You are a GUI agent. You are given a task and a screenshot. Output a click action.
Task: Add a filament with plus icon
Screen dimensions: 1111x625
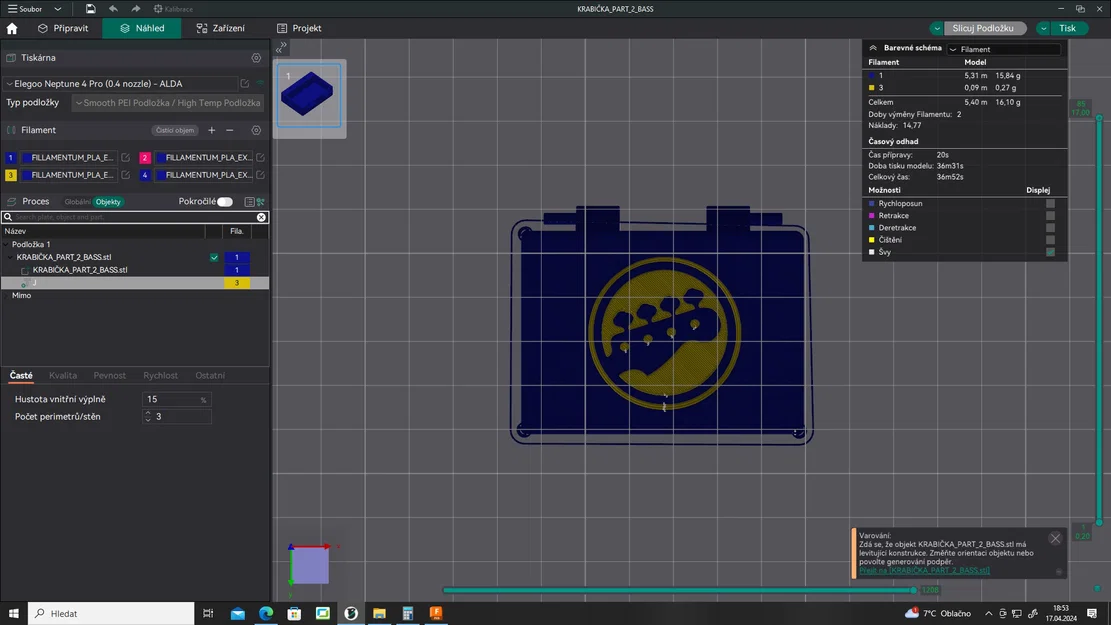pos(212,130)
